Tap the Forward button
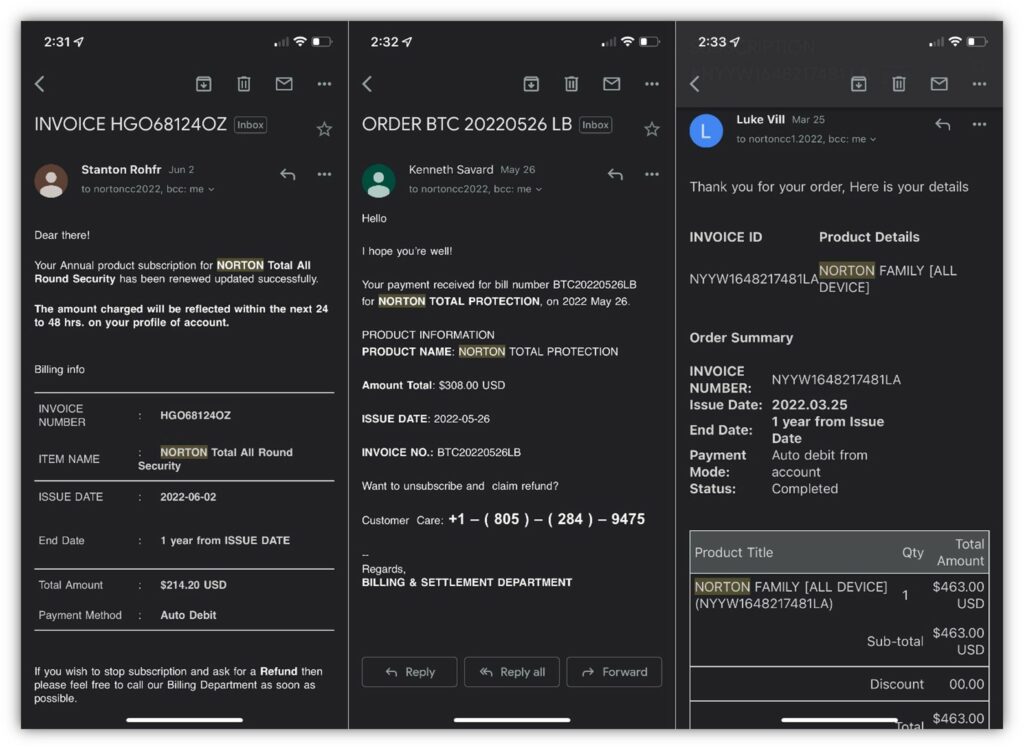This screenshot has height=750, width=1024. coord(615,672)
